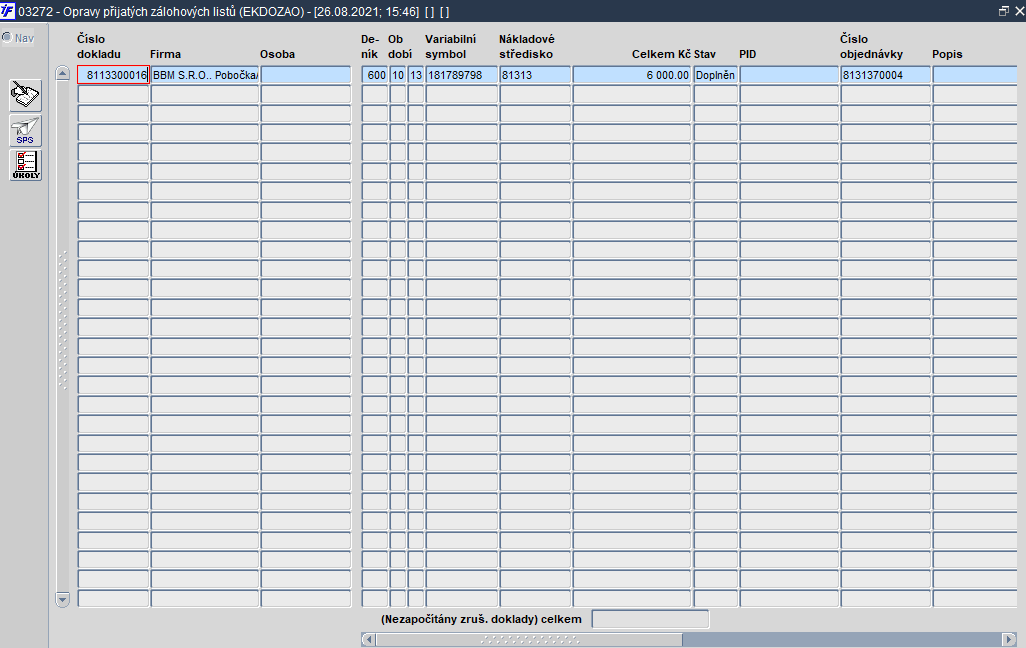Click the application logo in title bar
Image resolution: width=1026 pixels, height=648 pixels.
(x=7, y=11)
